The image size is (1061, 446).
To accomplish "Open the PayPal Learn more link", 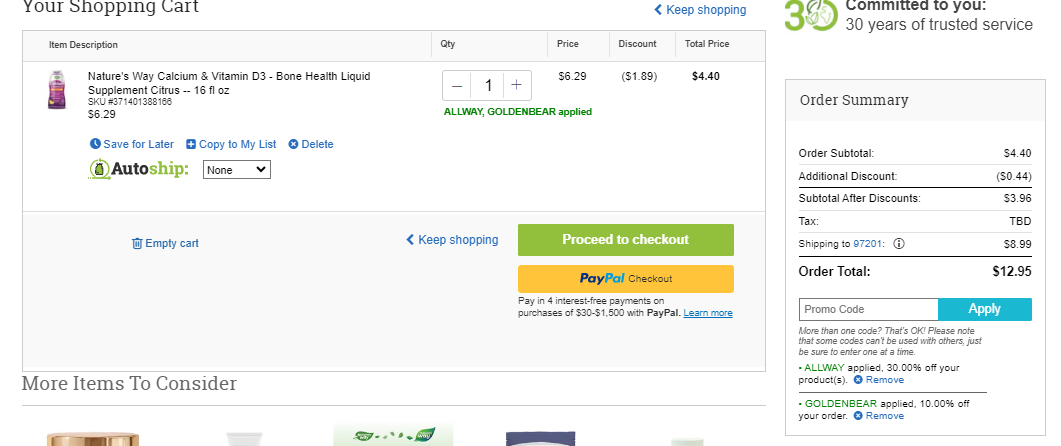I will [x=708, y=313].
